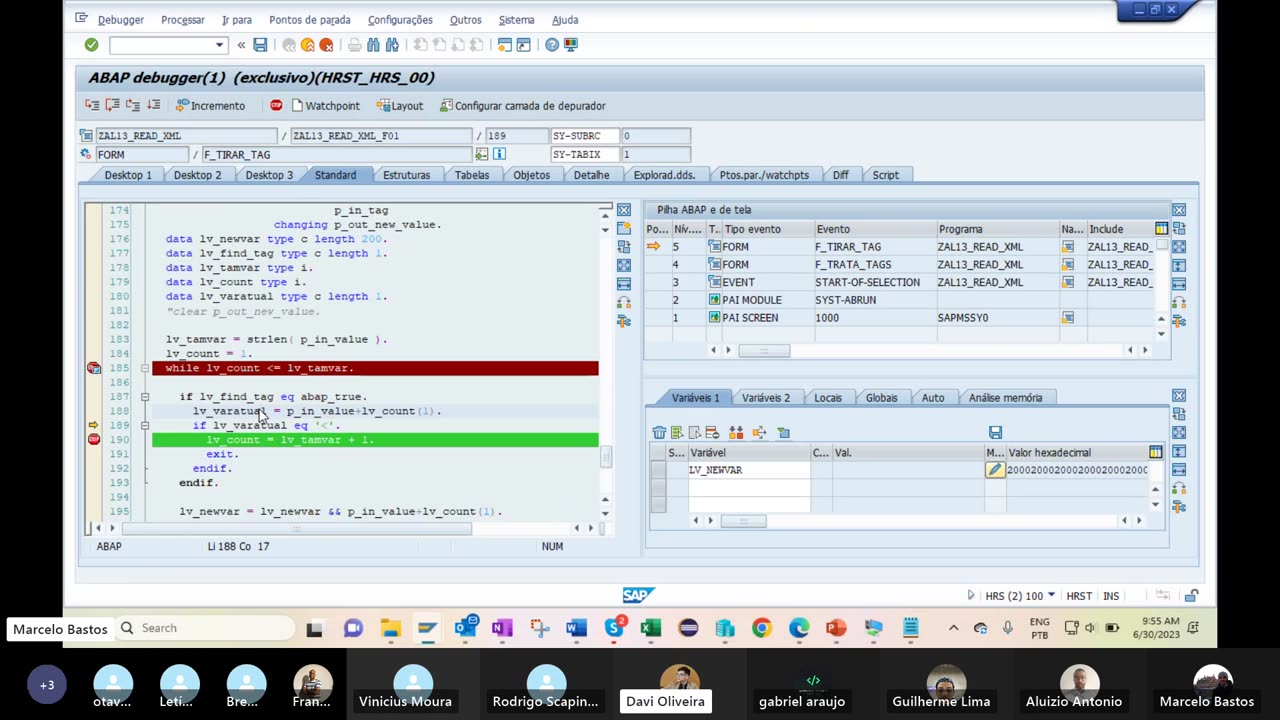This screenshot has height=720, width=1280.
Task: Open the Processar menu
Action: (x=183, y=20)
